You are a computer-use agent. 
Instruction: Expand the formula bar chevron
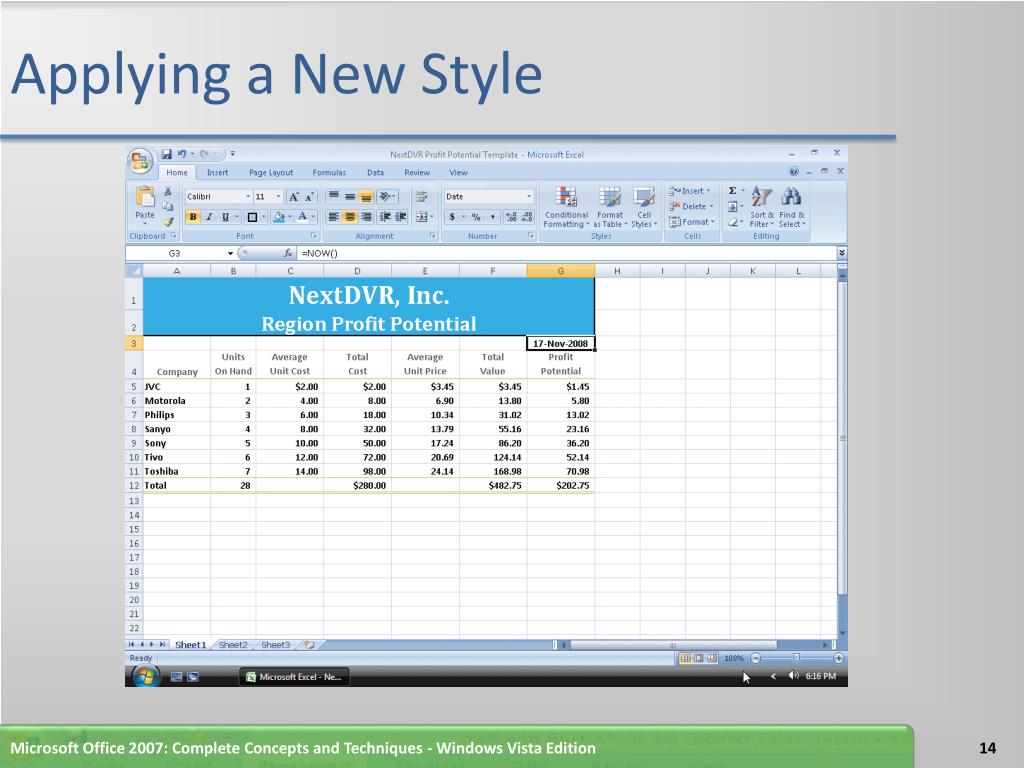842,253
